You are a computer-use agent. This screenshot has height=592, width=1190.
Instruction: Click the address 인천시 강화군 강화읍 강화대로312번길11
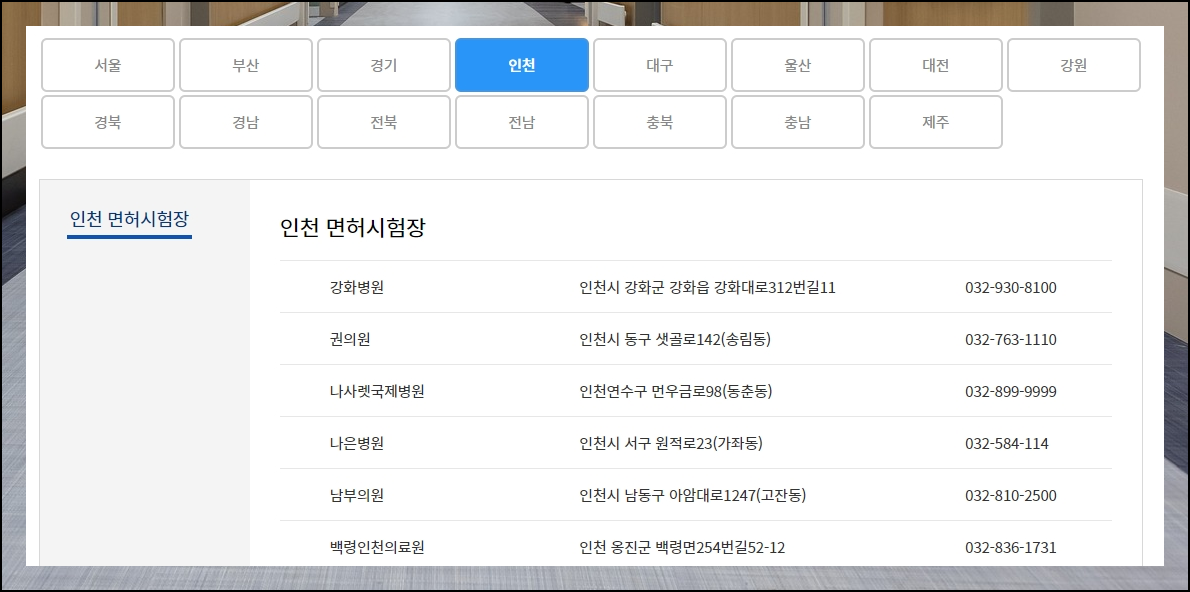point(707,288)
